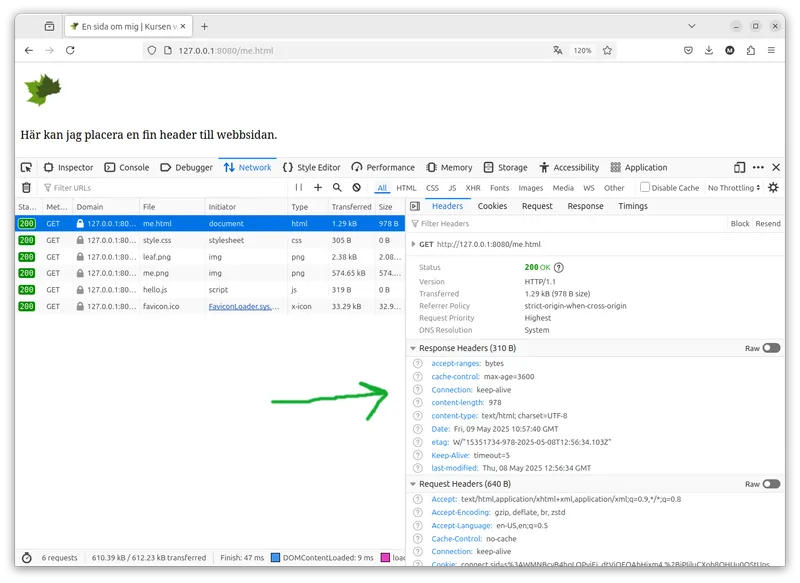Image resolution: width=800 pixels, height=583 pixels.
Task: Open devtools more options menu
Action: [758, 167]
